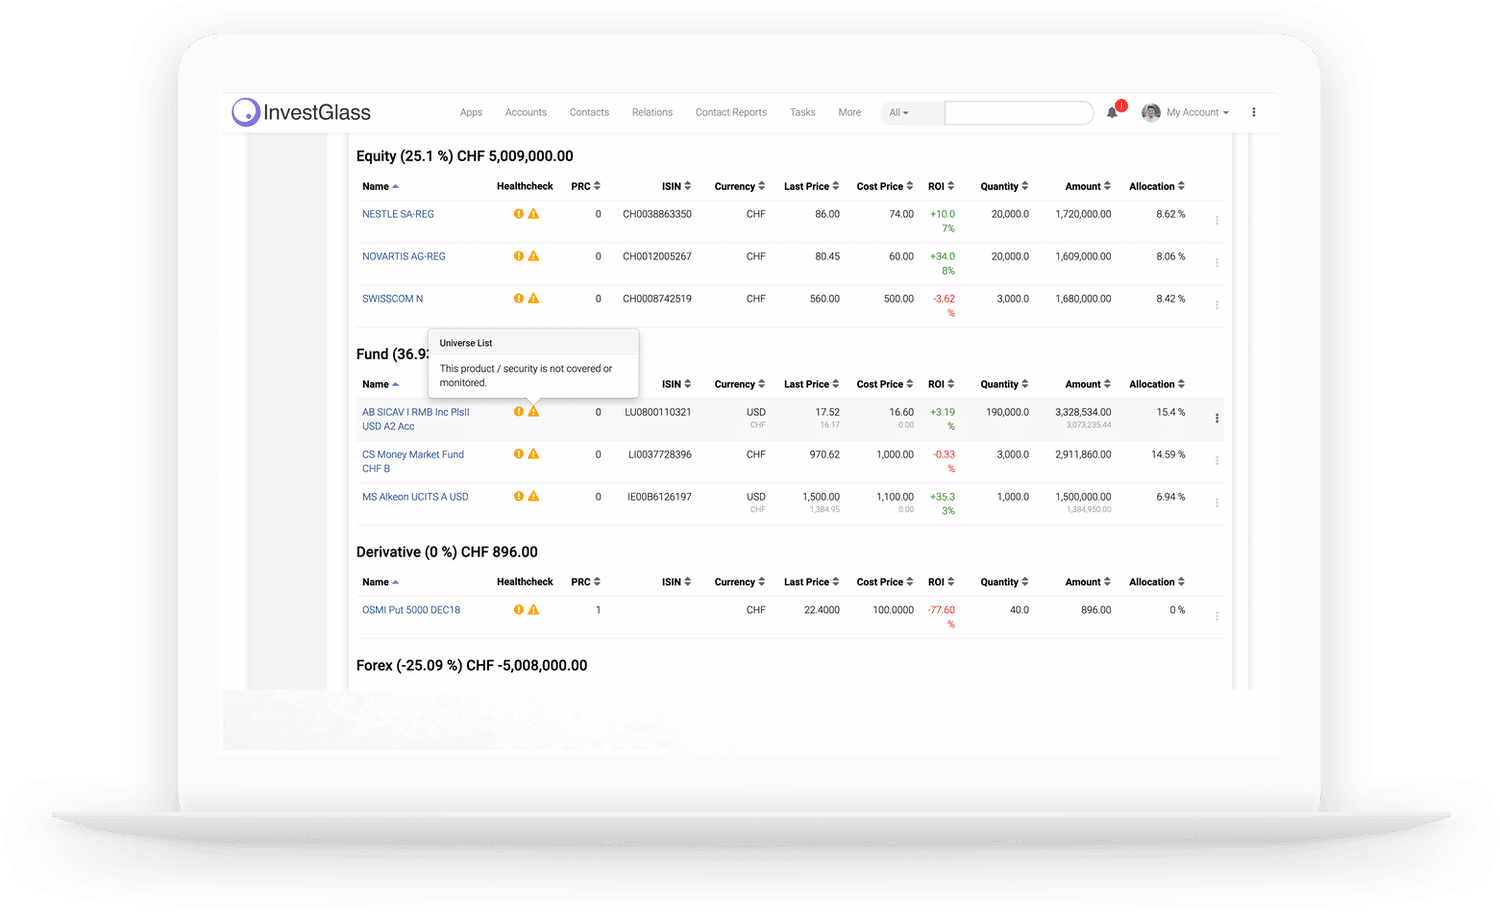Sort Equity table by ROI
Screen dimensions: 1500x913
click(941, 186)
